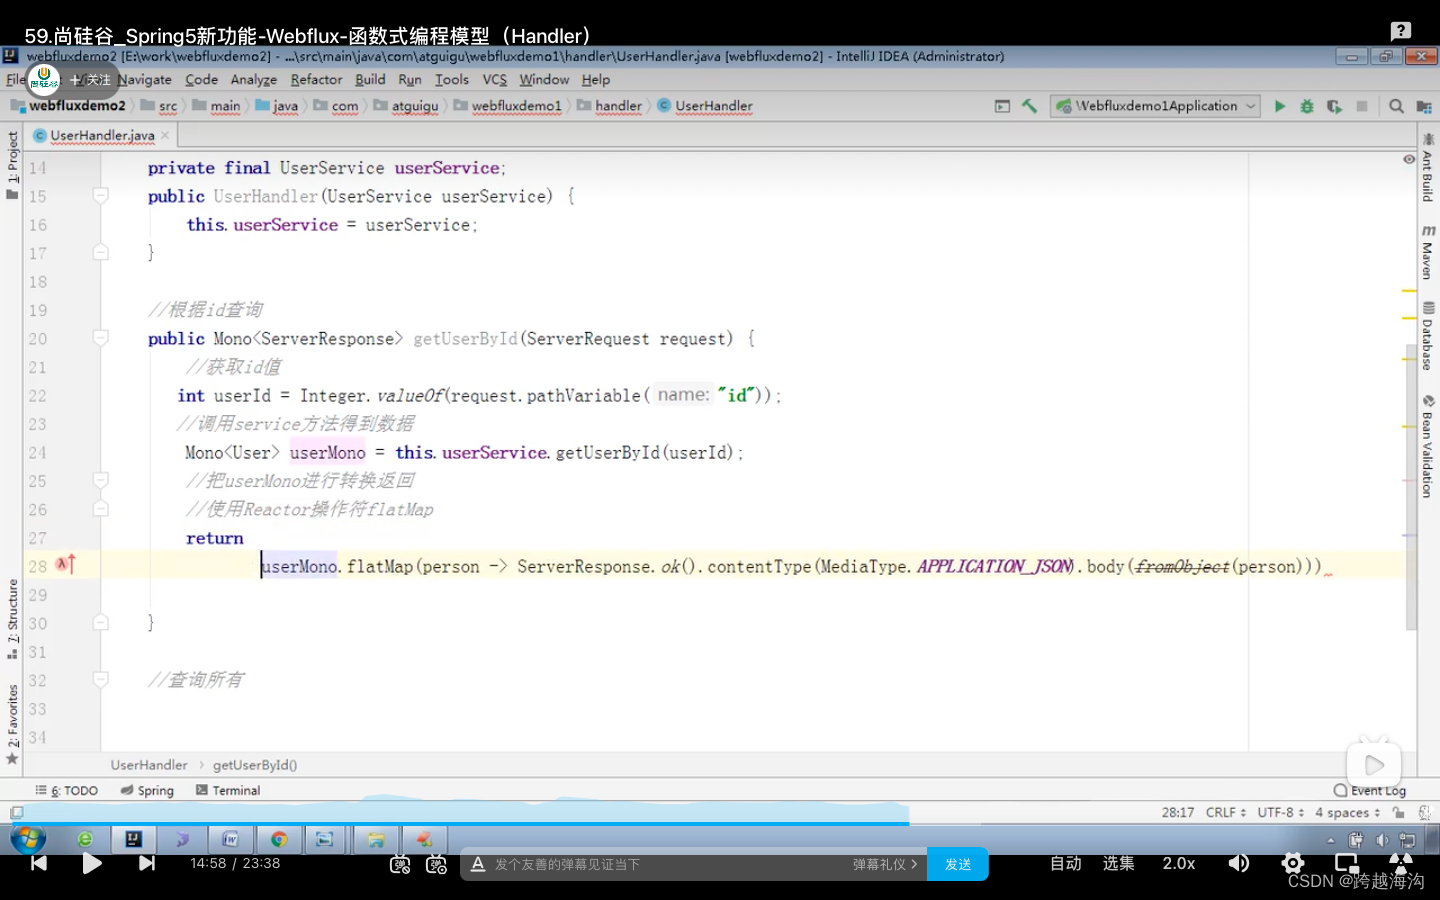1440x900 pixels.
Task: Open the Ant Build side panel
Action: 1427,167
